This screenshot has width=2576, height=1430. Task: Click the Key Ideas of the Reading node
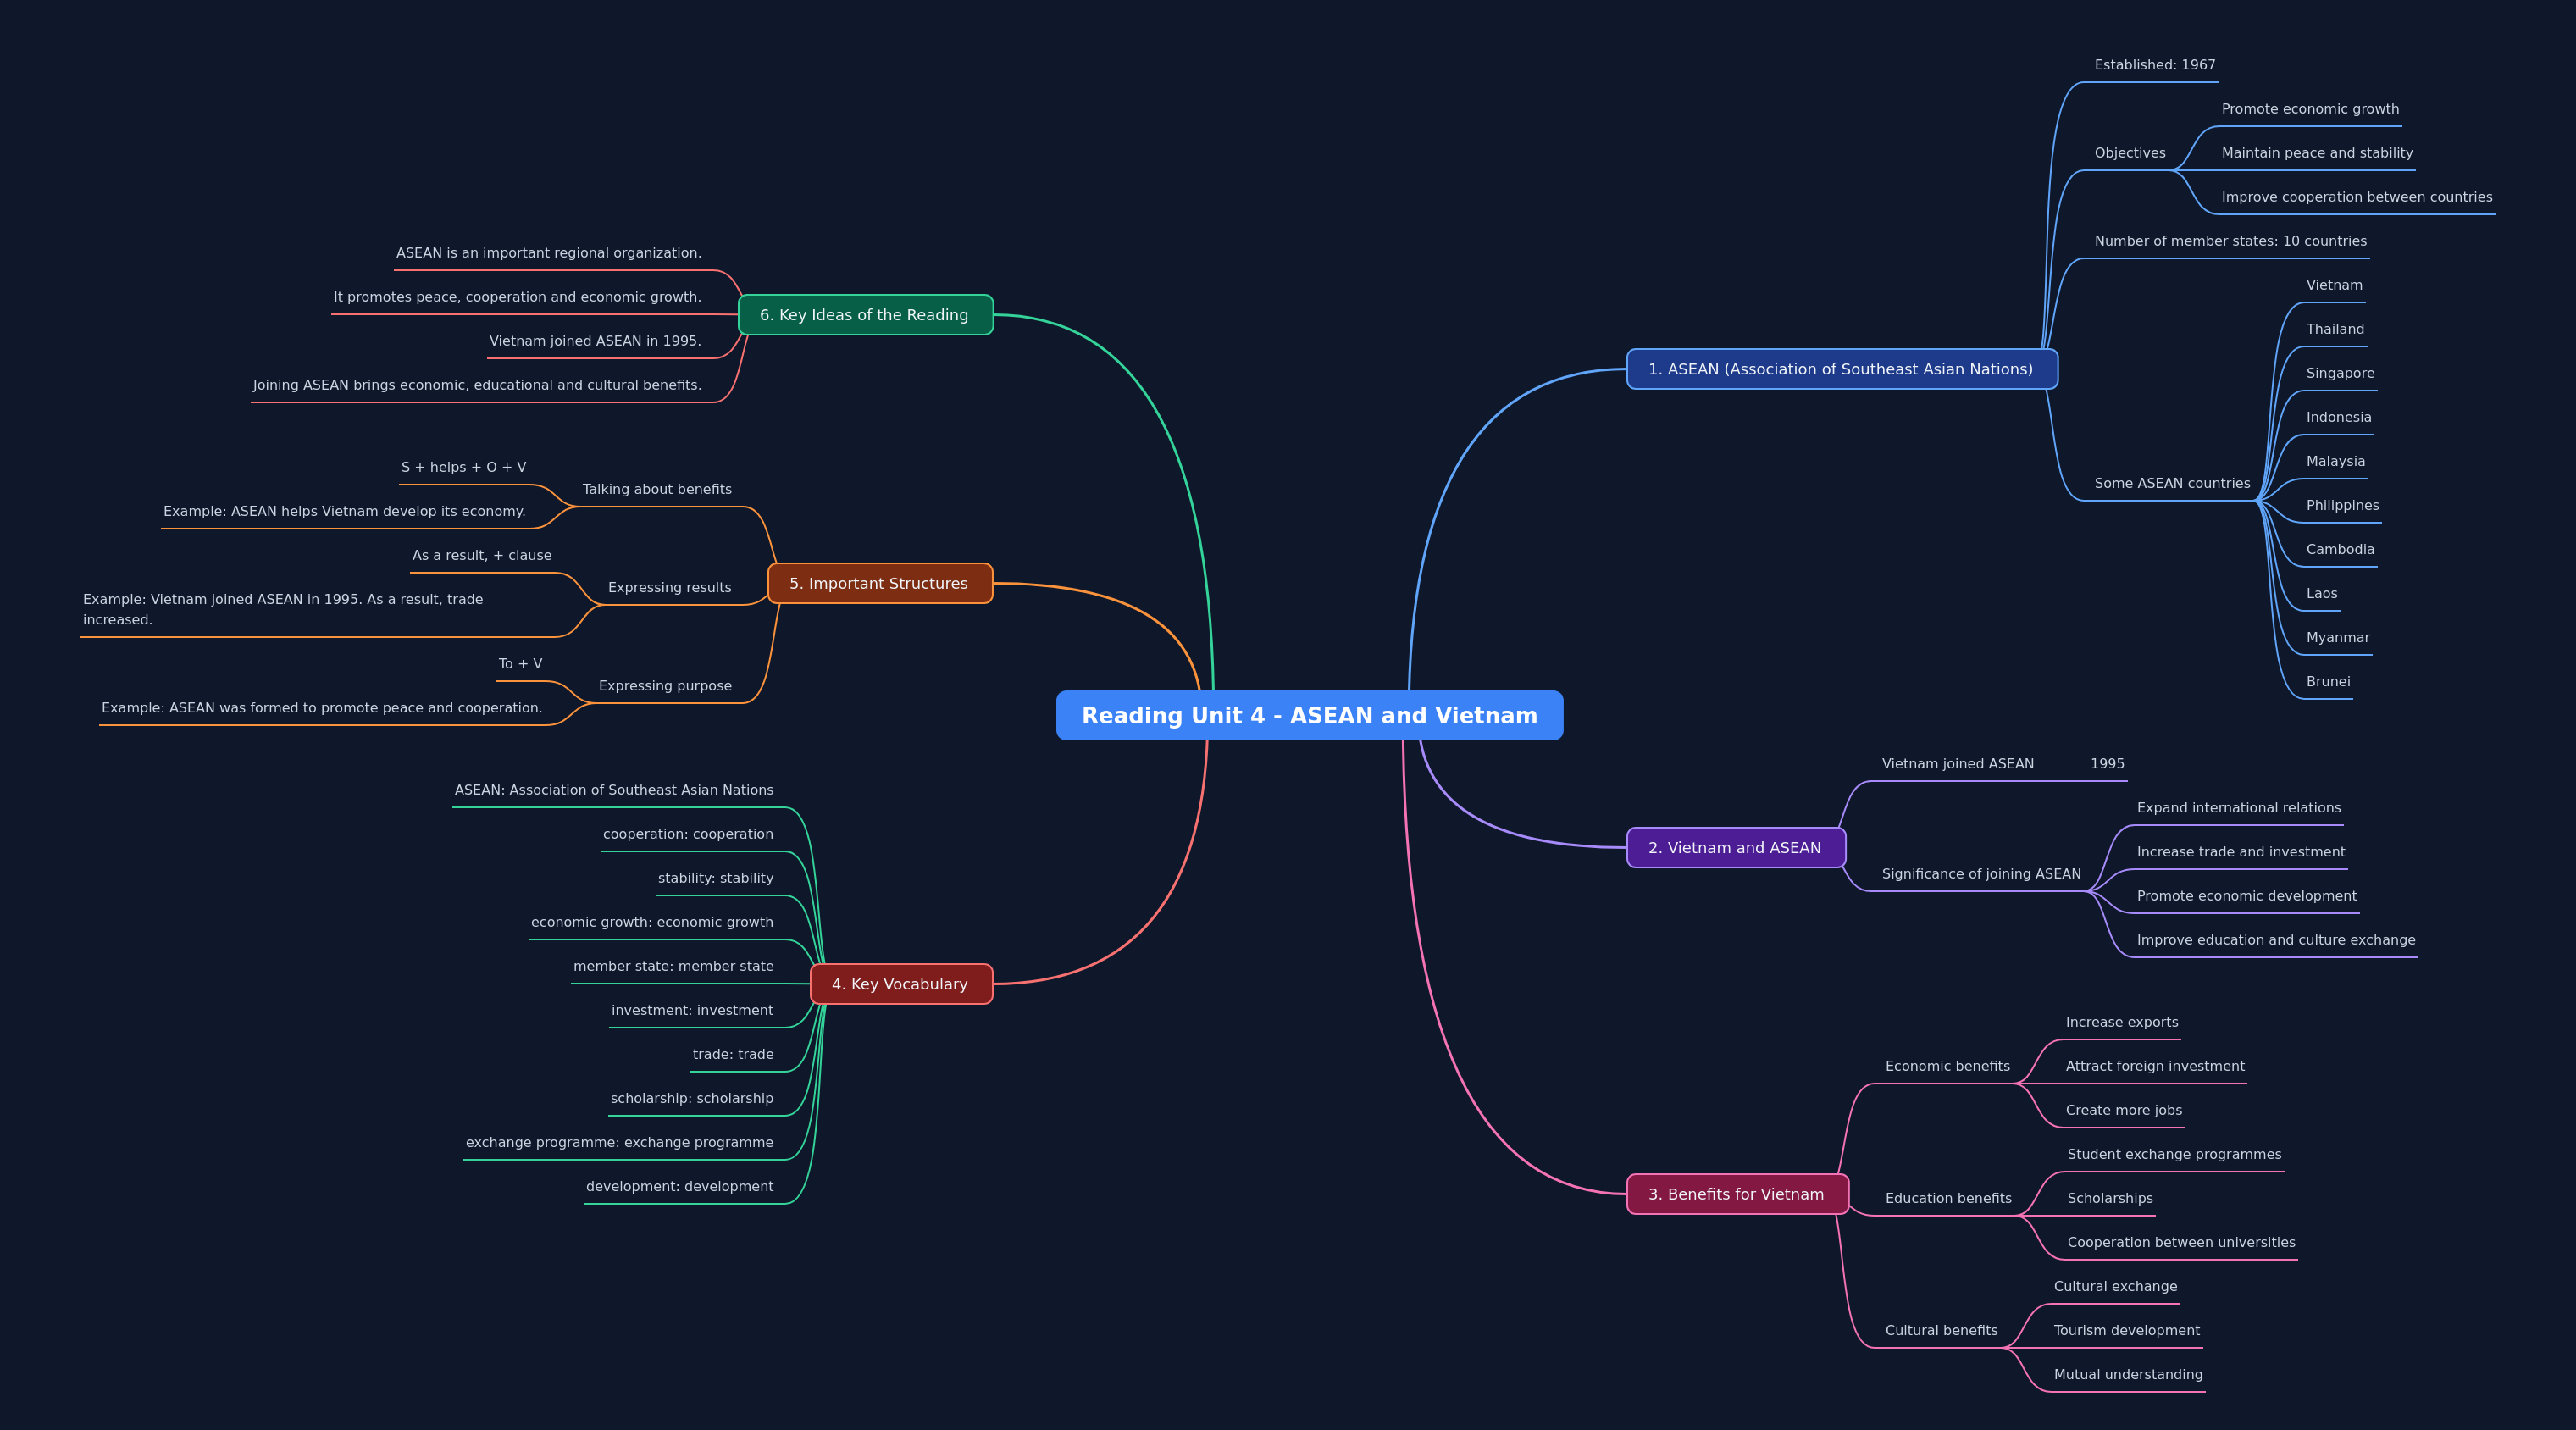coord(865,315)
